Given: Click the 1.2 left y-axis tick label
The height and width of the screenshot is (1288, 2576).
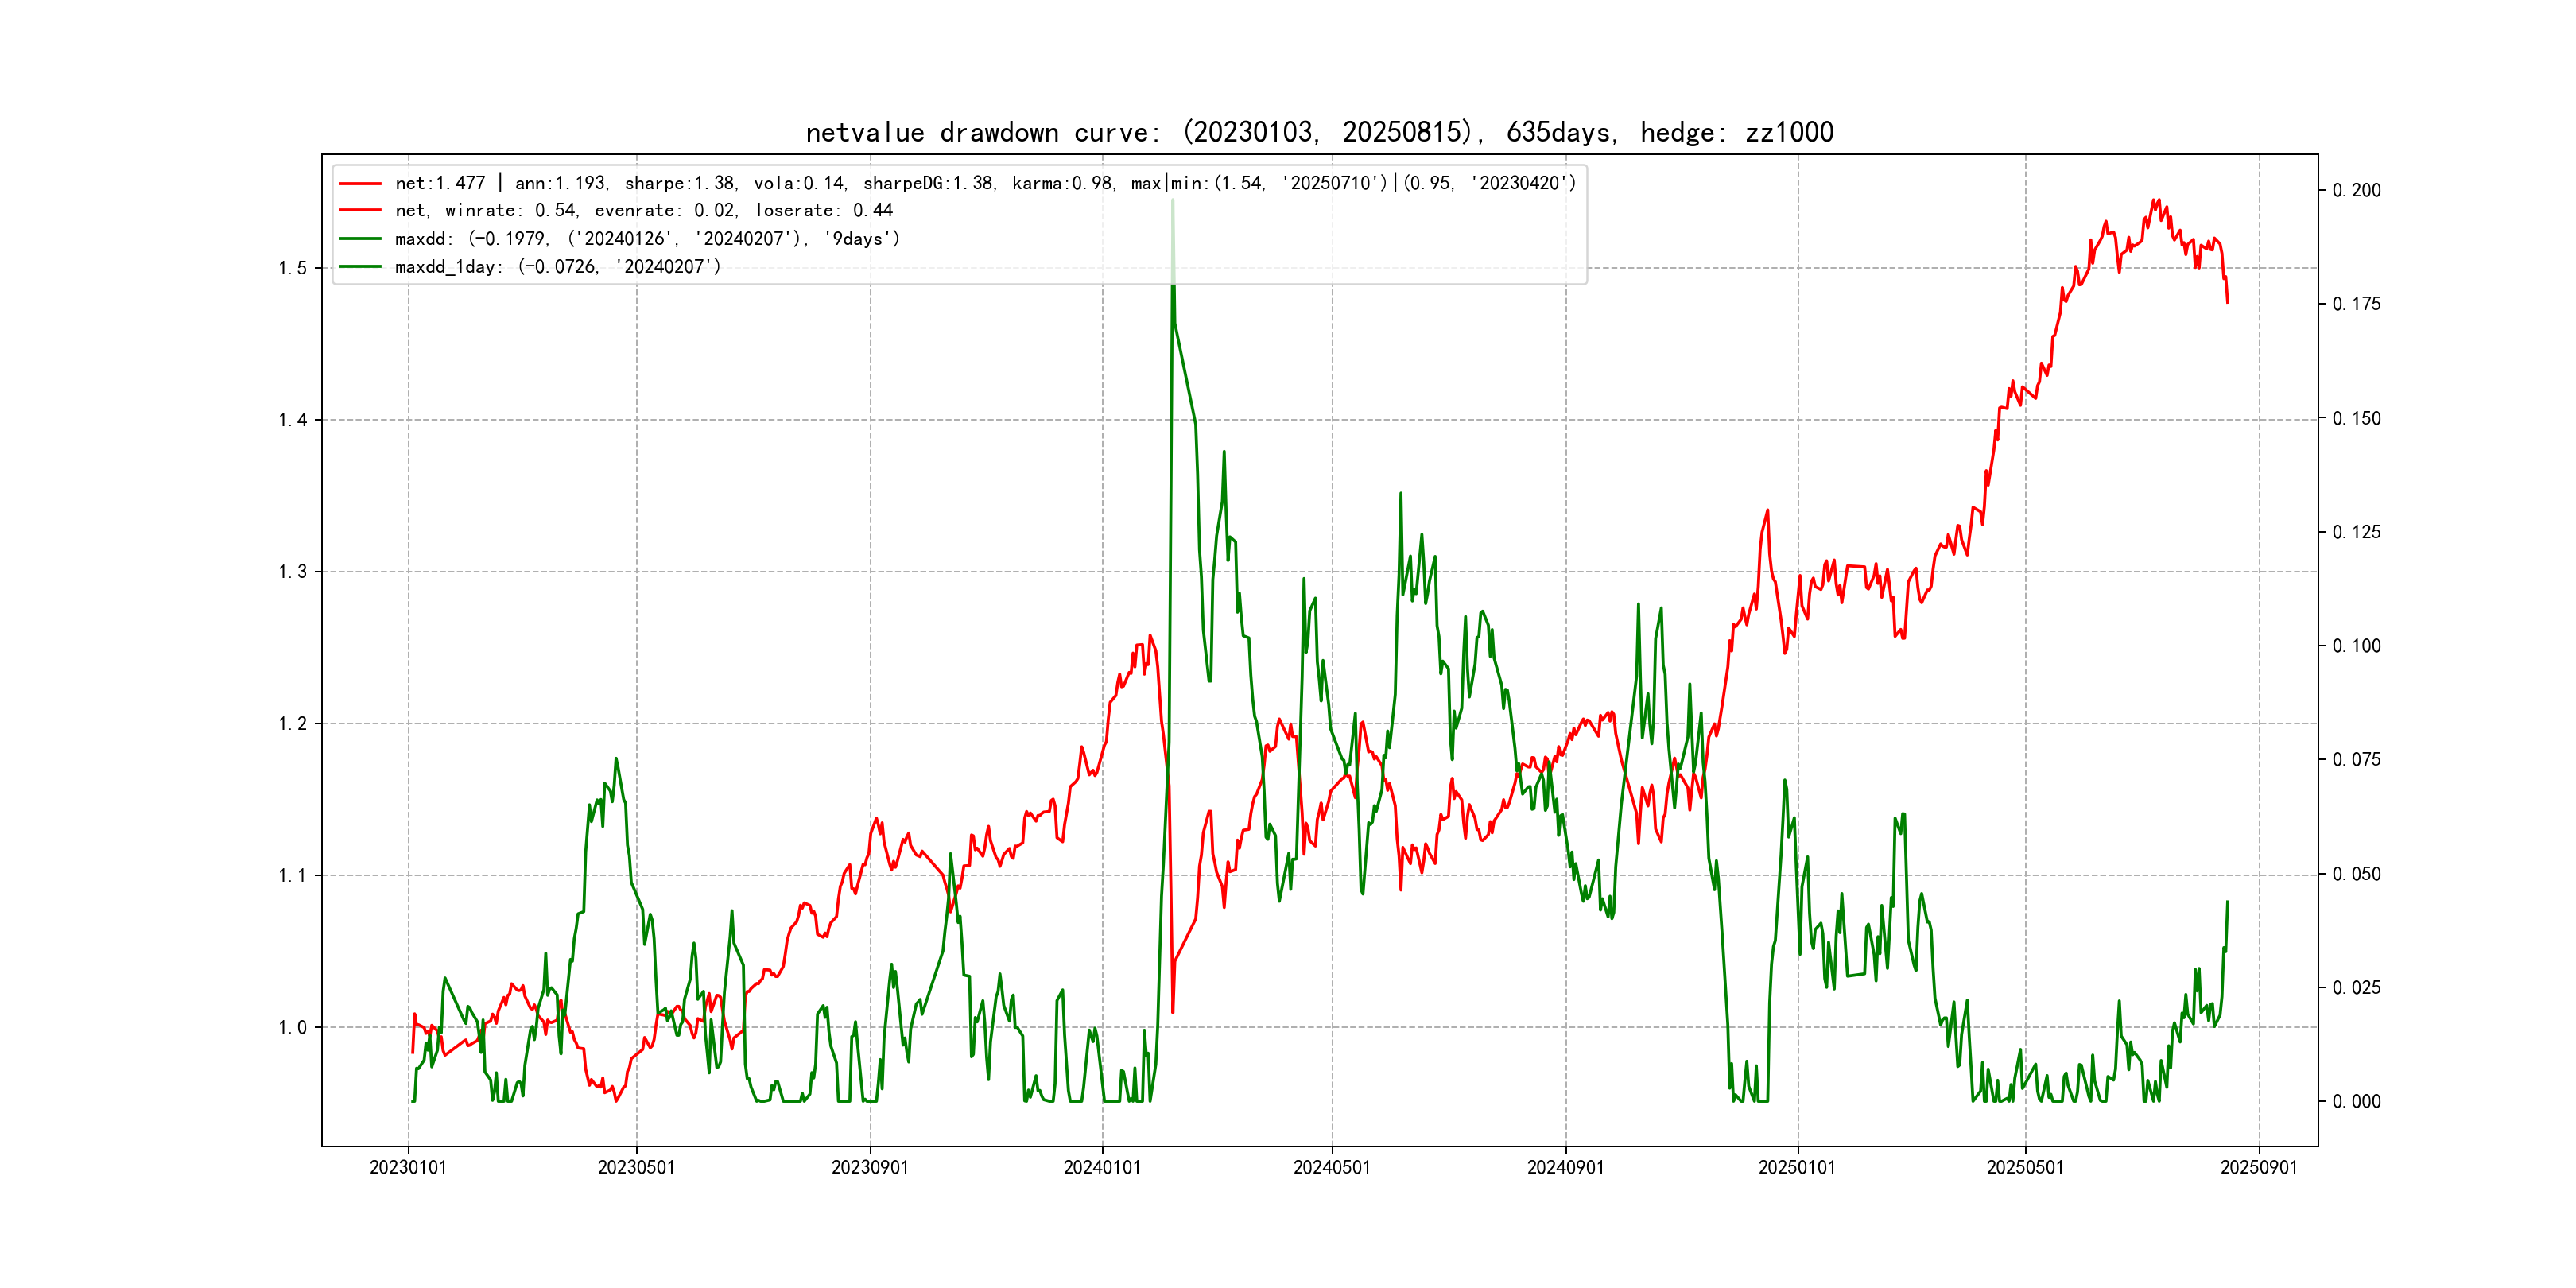Looking at the screenshot, I should pyautogui.click(x=292, y=724).
